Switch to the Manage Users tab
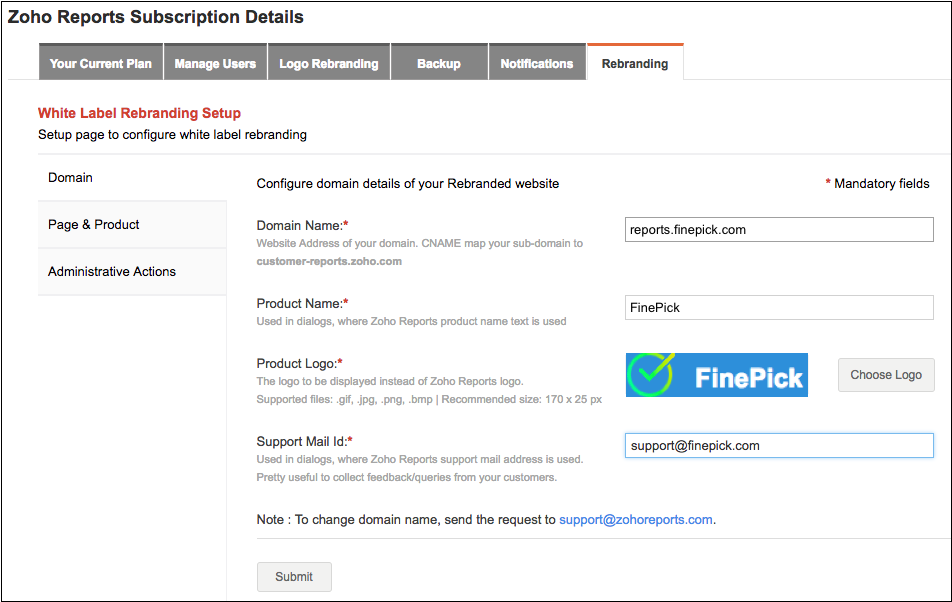 (215, 63)
